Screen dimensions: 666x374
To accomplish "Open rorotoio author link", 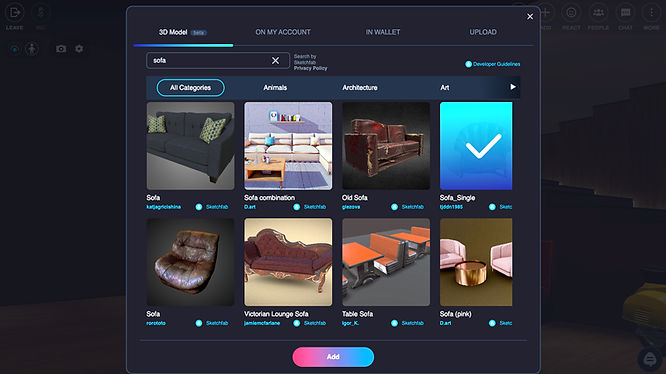I will pyautogui.click(x=156, y=323).
